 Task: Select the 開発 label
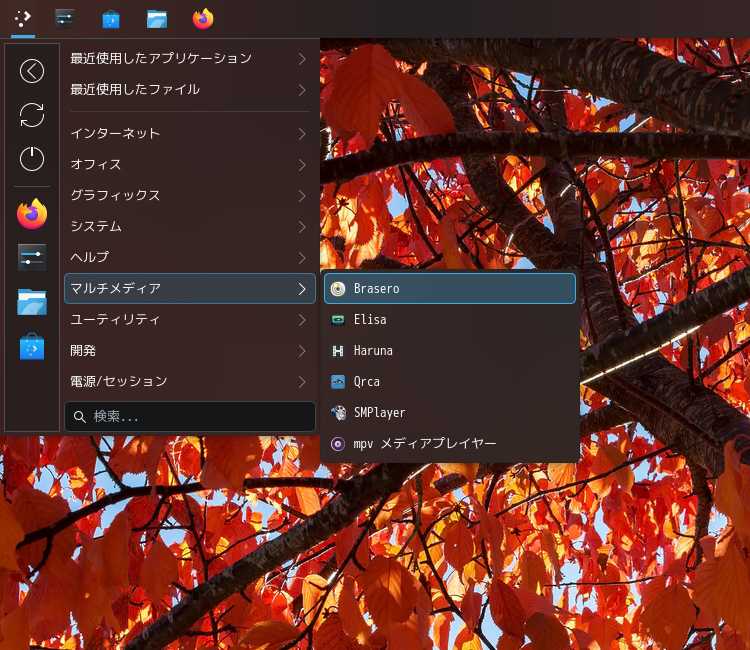tap(83, 351)
